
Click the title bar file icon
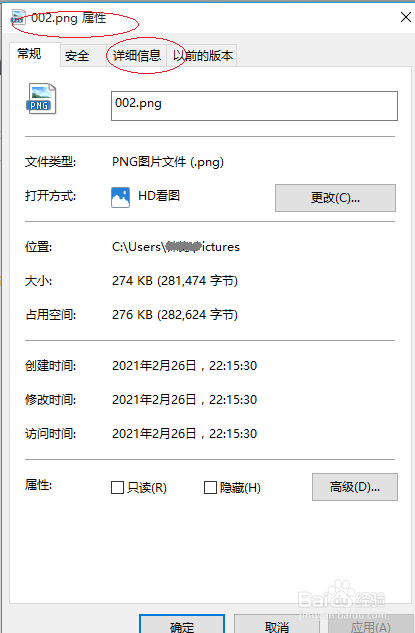(18, 17)
